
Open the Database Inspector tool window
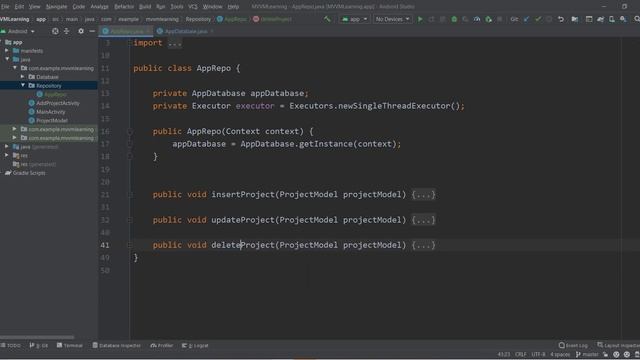[x=116, y=345]
